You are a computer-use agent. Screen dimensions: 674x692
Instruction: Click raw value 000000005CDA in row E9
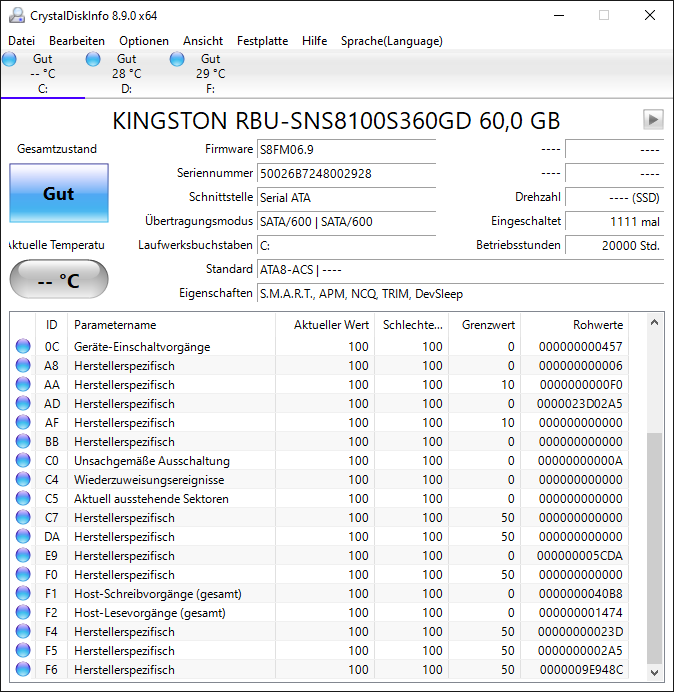(x=580, y=555)
